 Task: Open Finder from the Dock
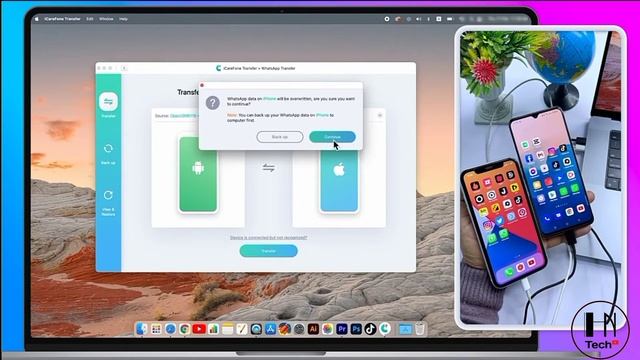[x=142, y=329]
